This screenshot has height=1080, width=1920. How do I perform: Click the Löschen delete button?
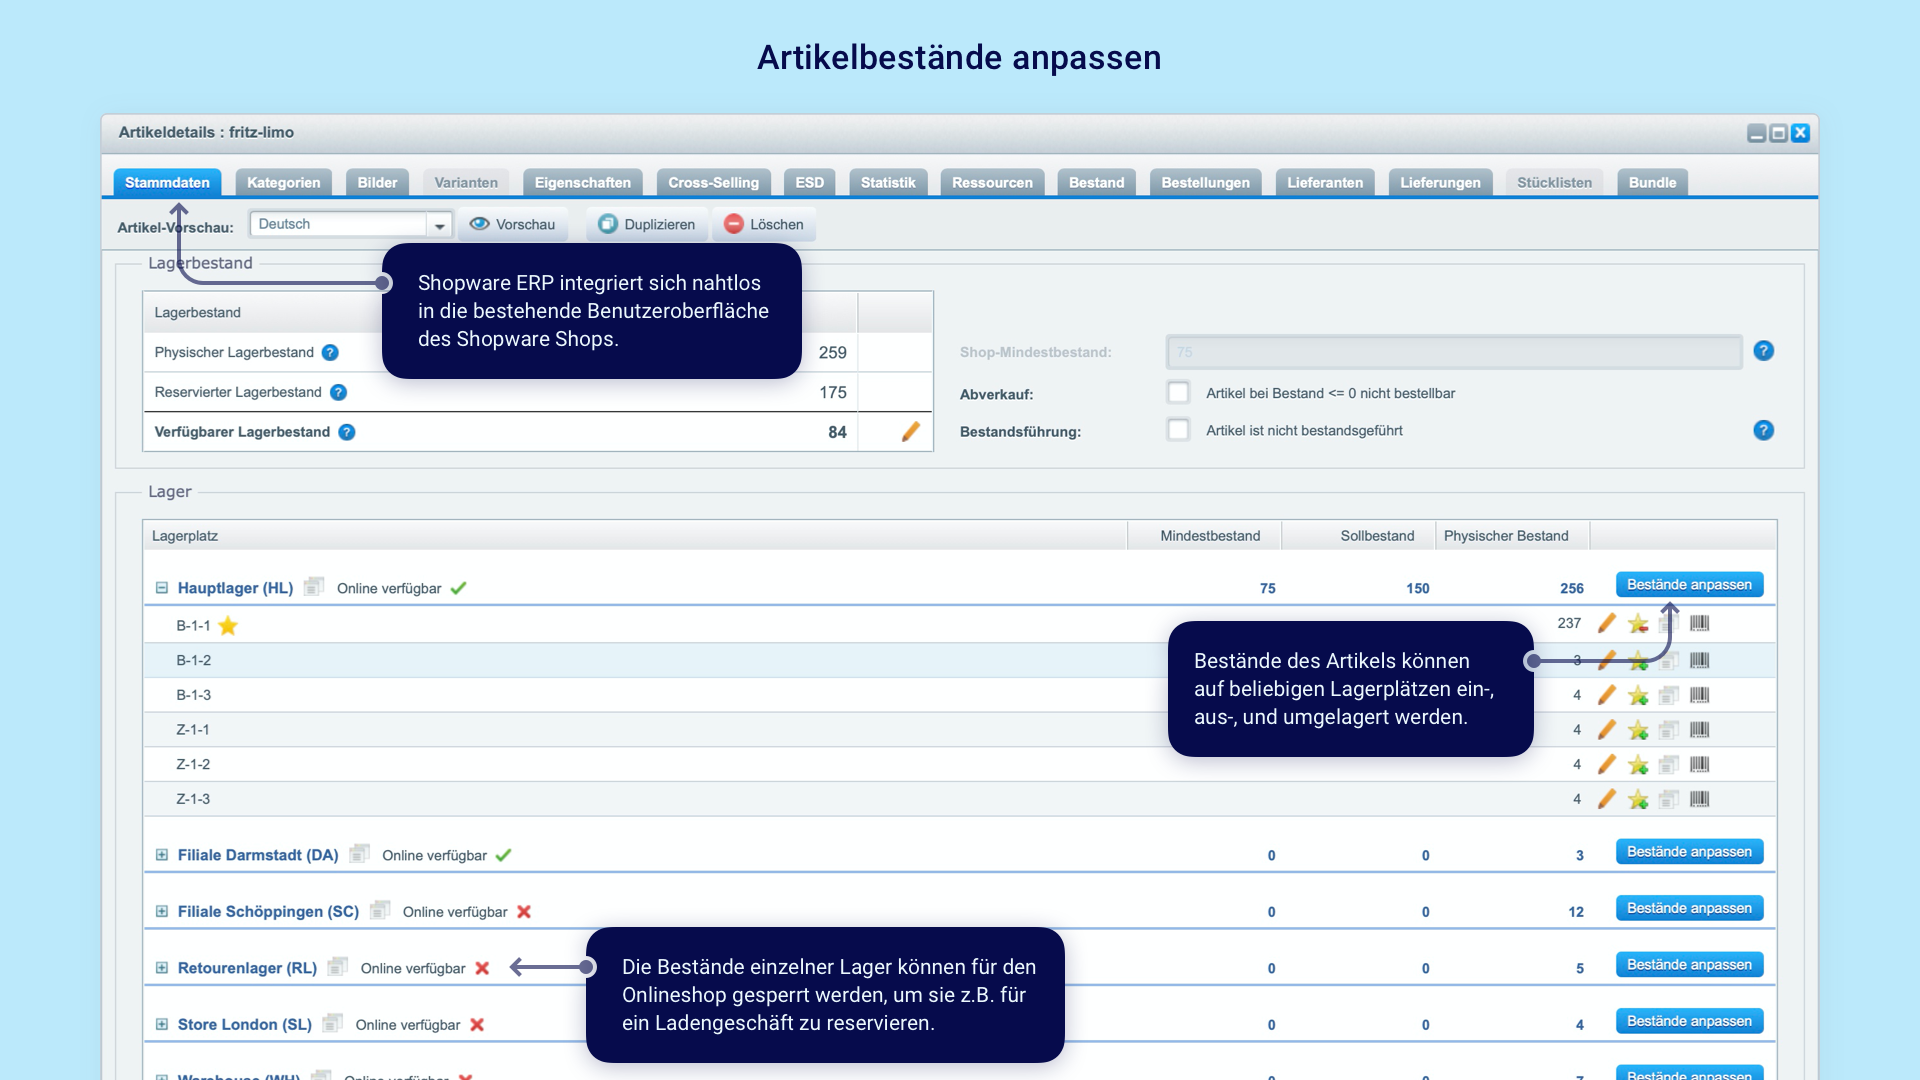coord(765,224)
